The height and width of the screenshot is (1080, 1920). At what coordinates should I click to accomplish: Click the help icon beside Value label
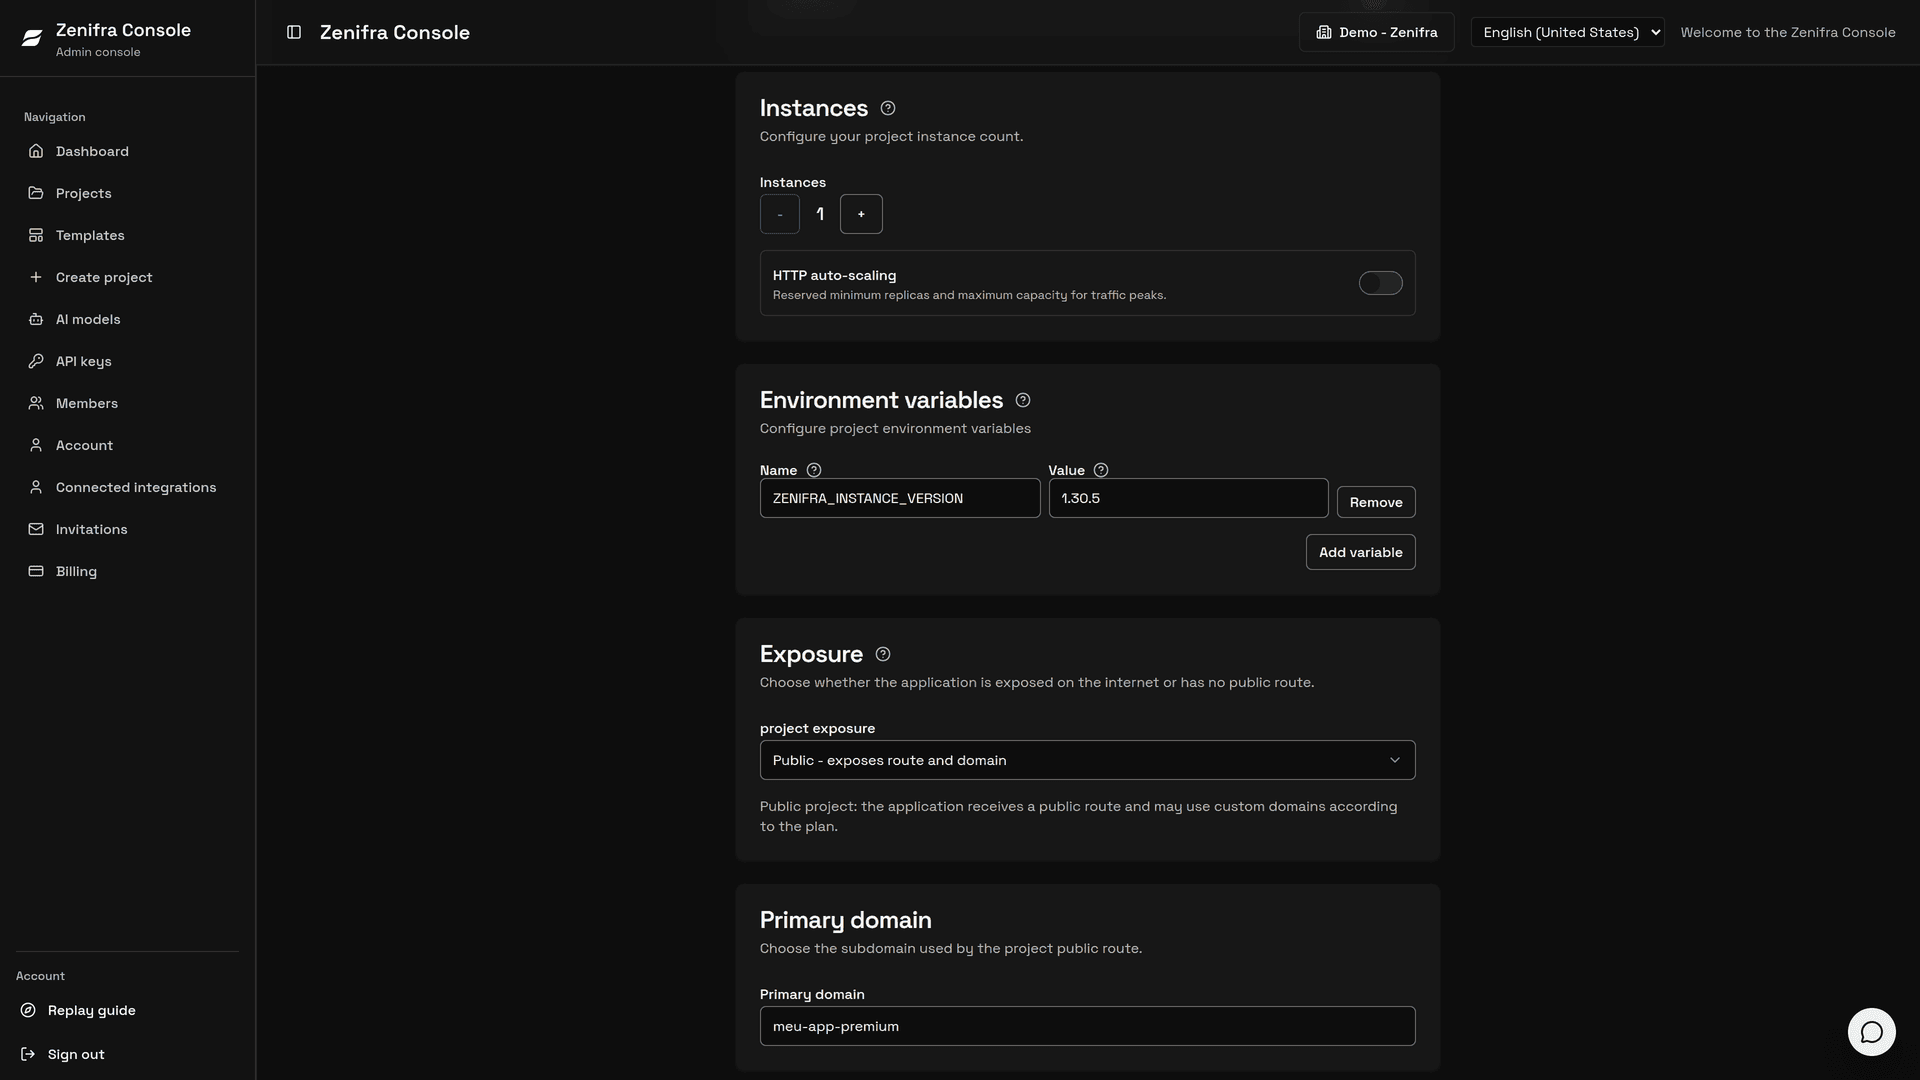coord(1101,470)
